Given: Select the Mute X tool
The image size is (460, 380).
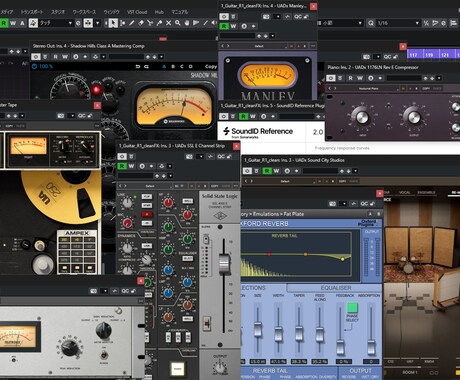Looking at the screenshot, I should (x=168, y=23).
